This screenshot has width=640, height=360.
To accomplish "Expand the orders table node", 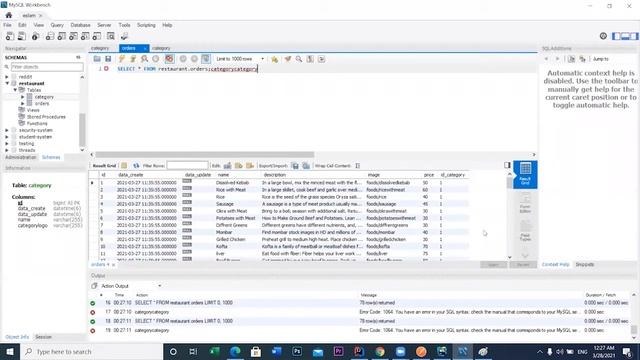I will [x=23, y=104].
